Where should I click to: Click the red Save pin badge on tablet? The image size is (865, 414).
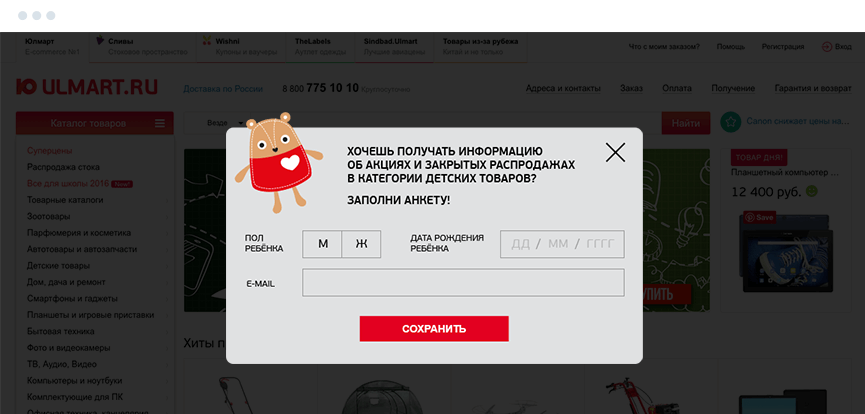pos(760,217)
